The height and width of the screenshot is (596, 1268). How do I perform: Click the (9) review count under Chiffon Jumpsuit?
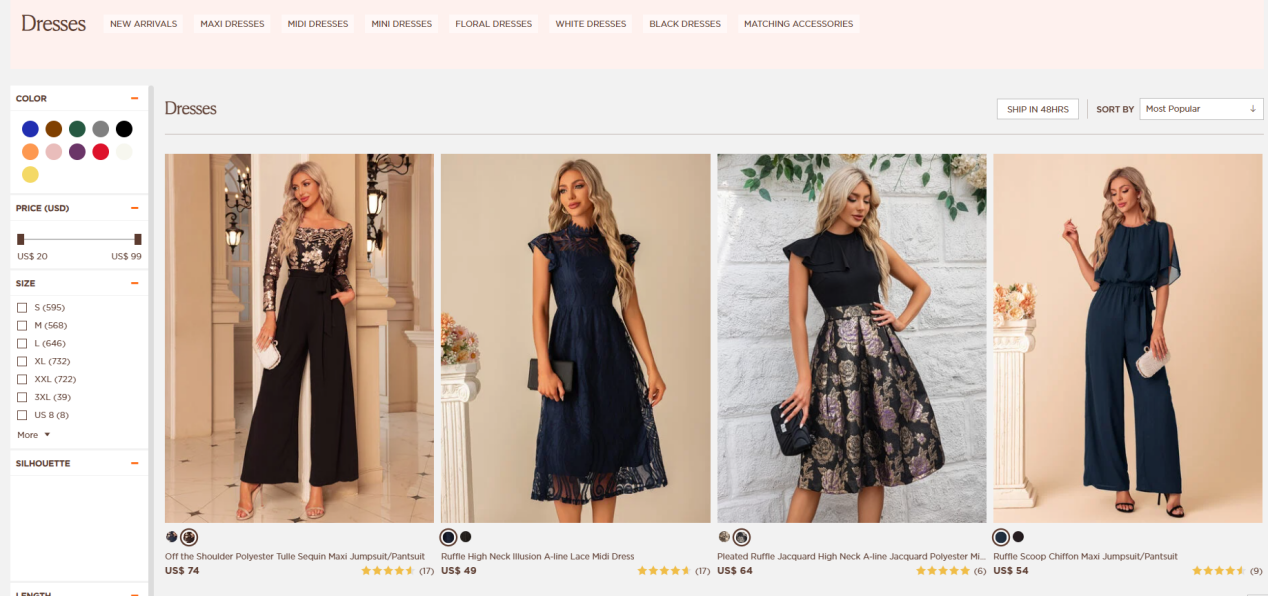(1256, 571)
